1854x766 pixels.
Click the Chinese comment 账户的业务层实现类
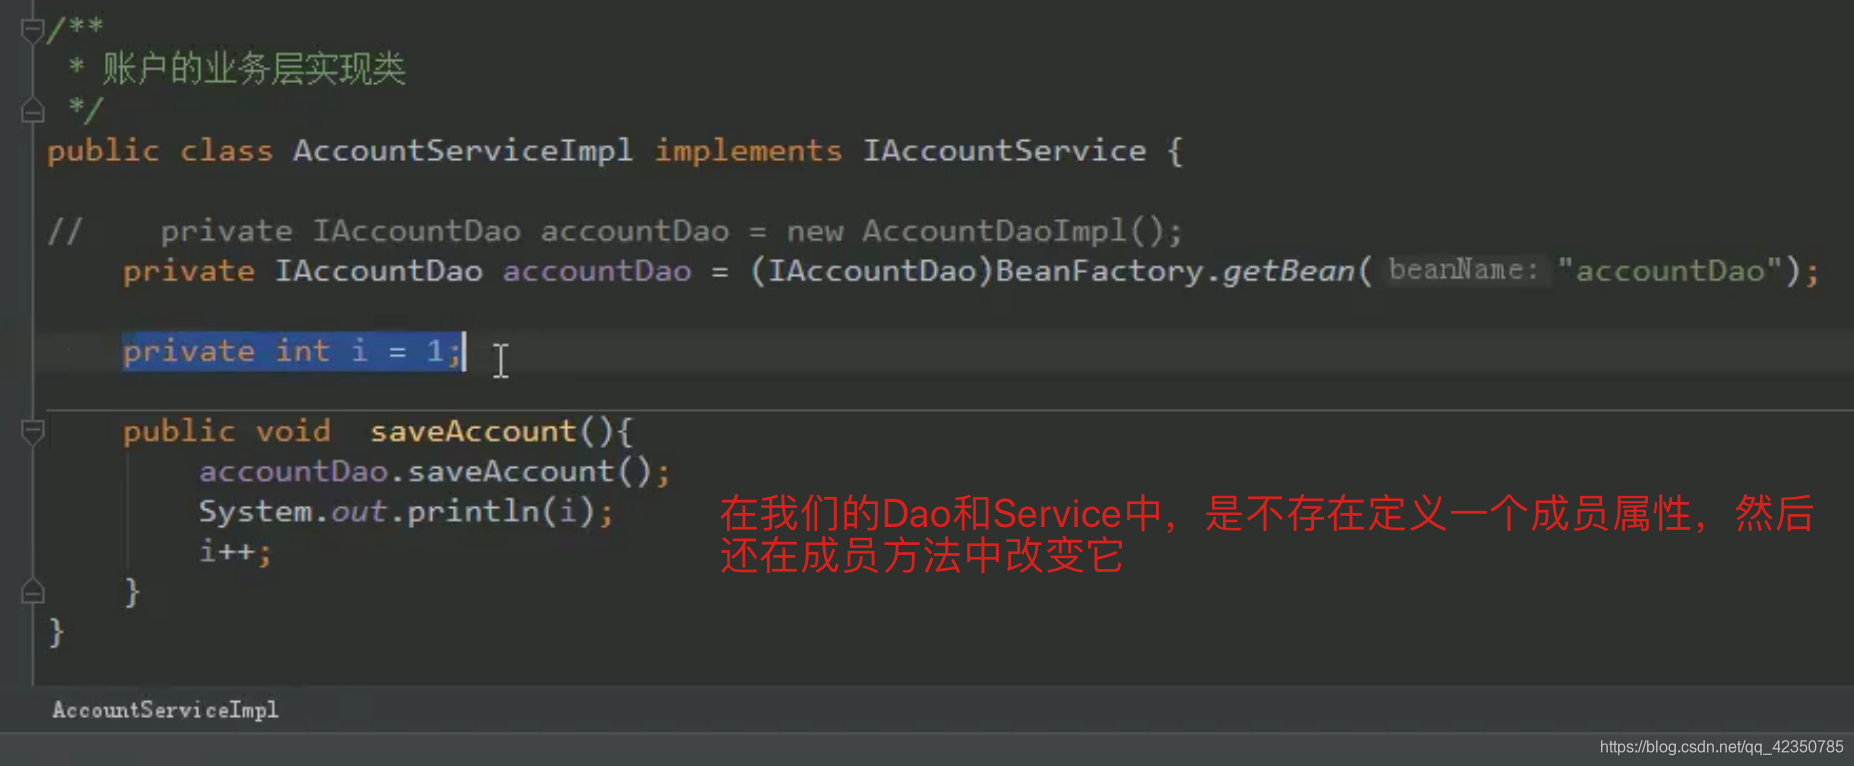254,69
